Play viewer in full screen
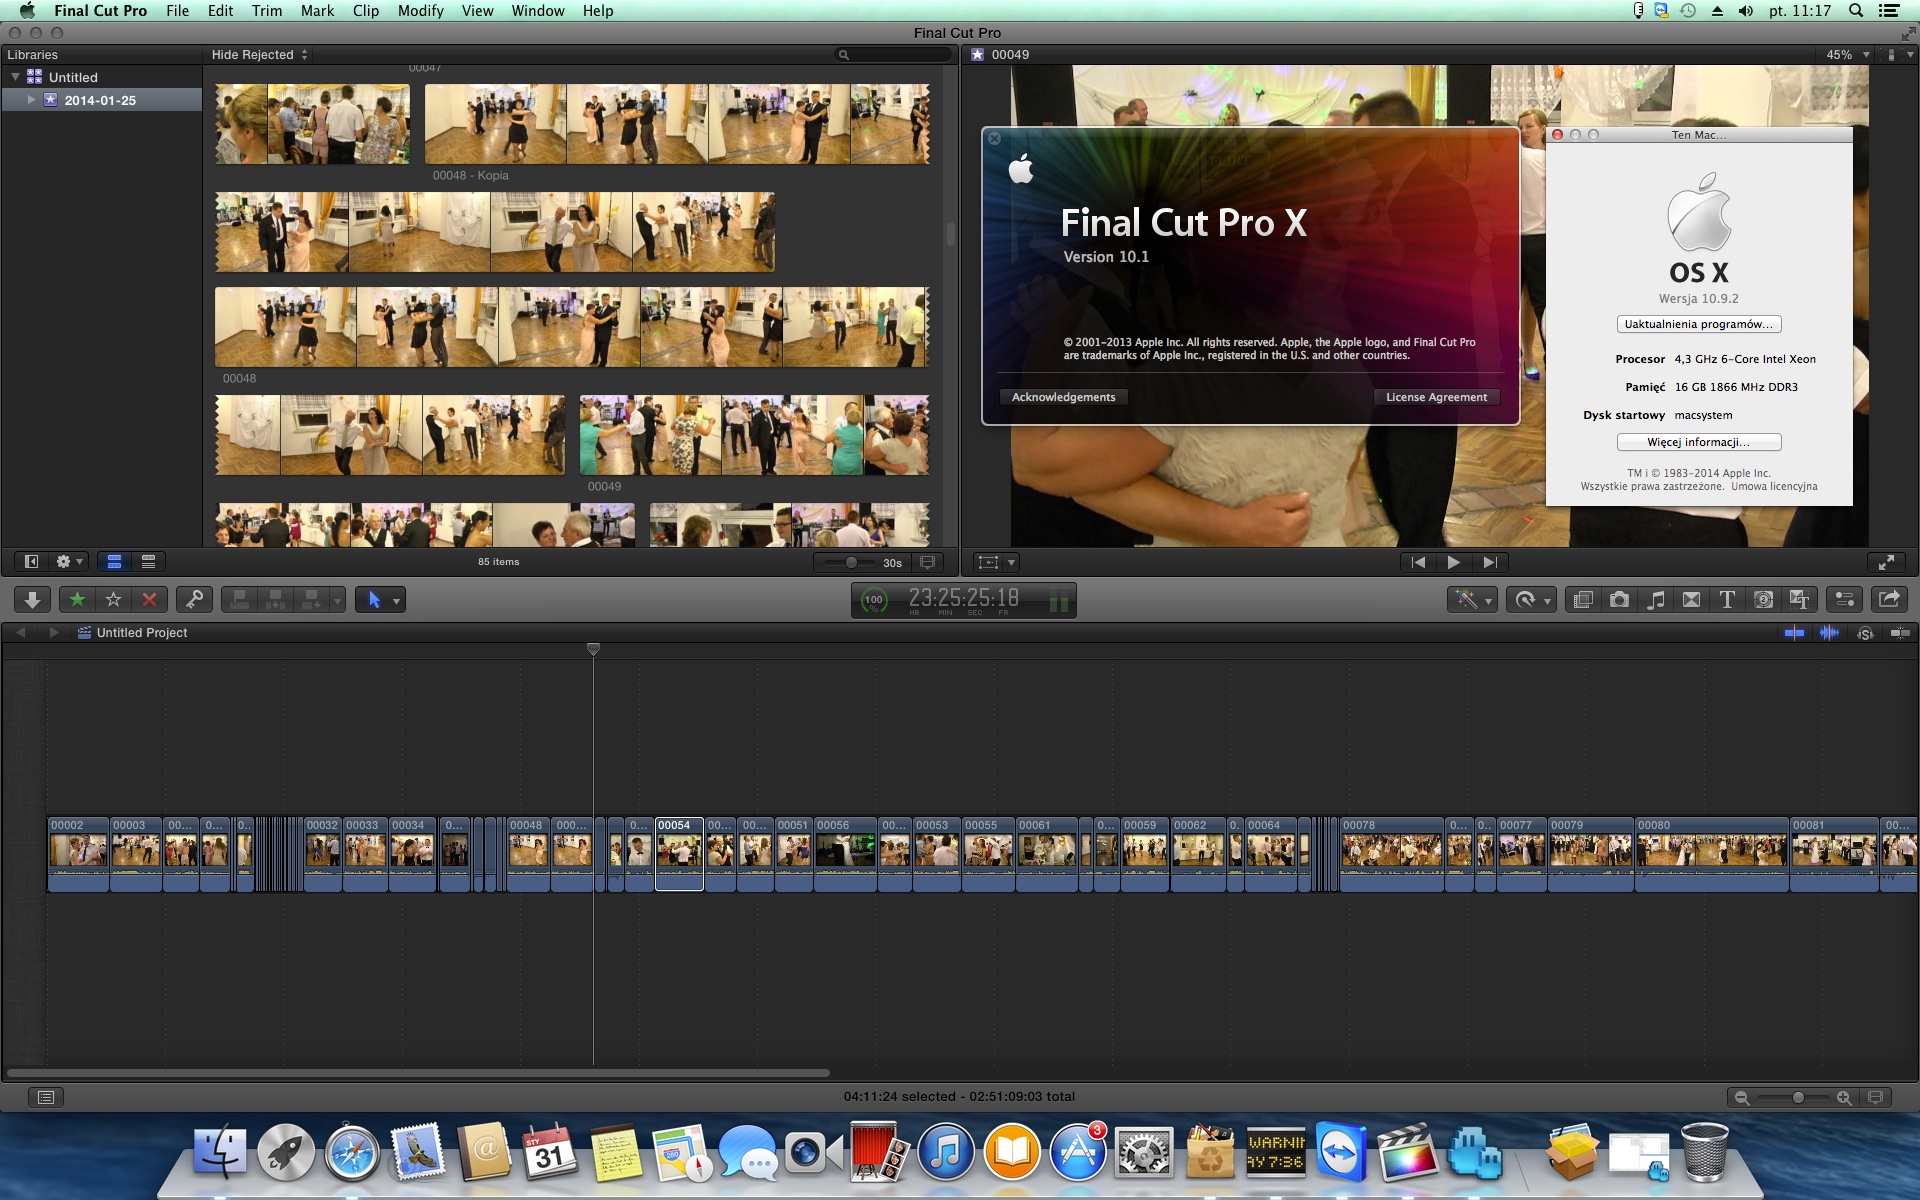1920x1200 pixels. (x=1886, y=562)
